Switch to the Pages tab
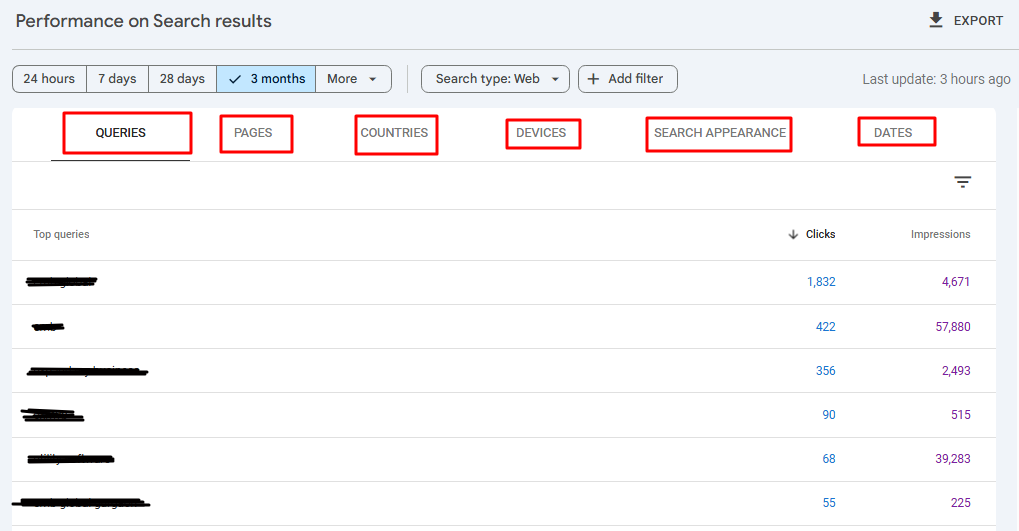The height and width of the screenshot is (531, 1019). [253, 133]
